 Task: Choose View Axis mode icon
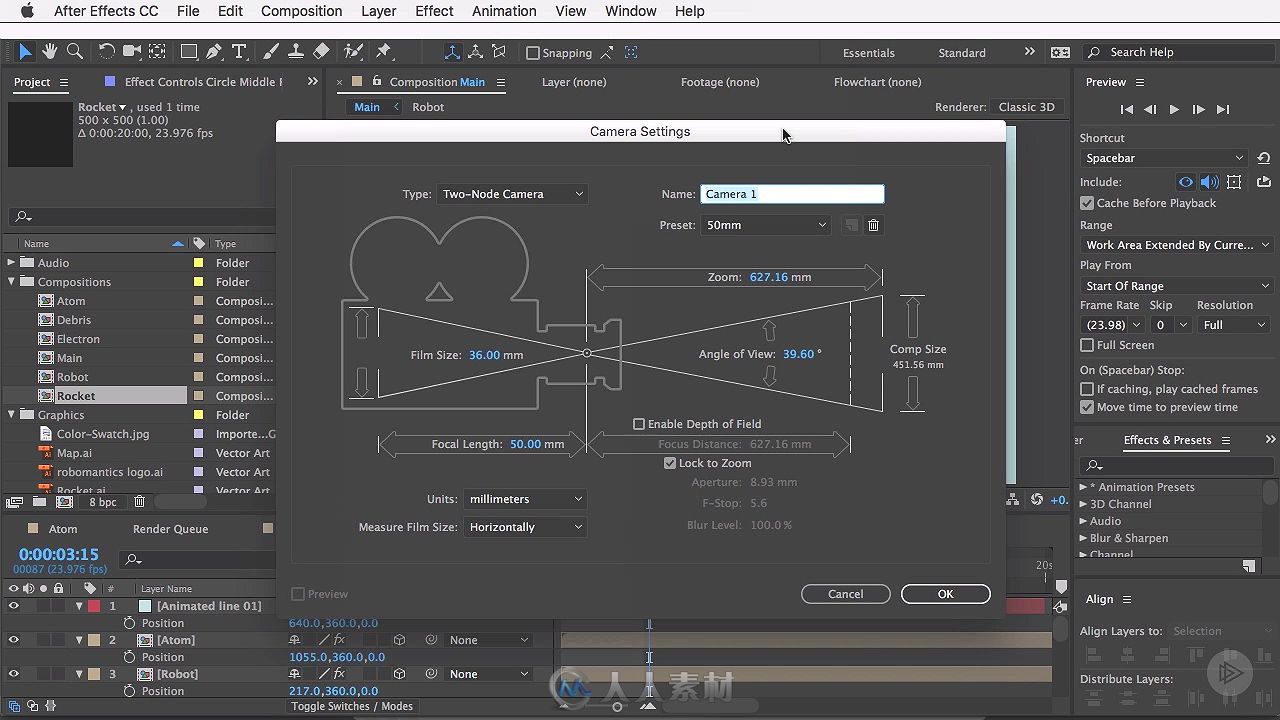[x=499, y=52]
